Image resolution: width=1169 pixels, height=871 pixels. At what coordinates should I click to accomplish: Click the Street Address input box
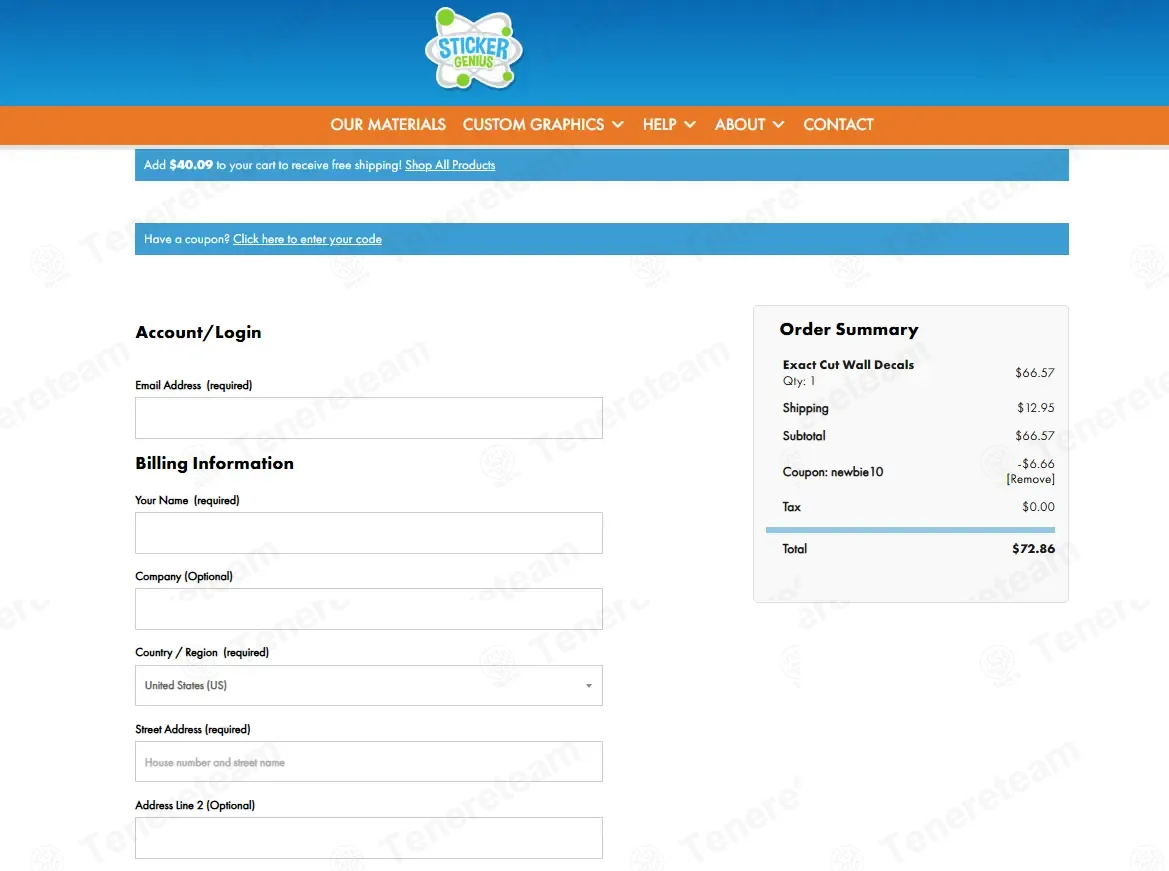[369, 762]
